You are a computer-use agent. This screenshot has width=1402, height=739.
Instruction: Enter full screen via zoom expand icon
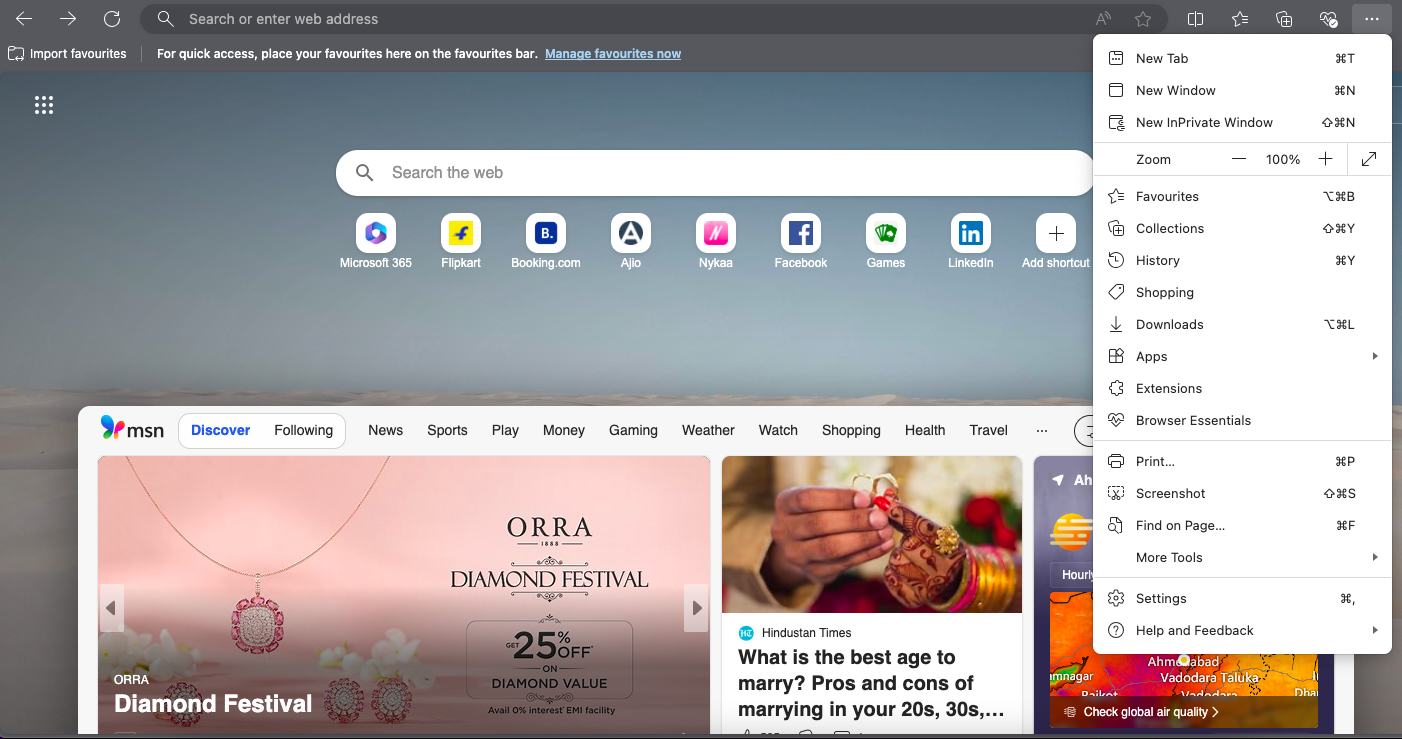click(x=1369, y=159)
